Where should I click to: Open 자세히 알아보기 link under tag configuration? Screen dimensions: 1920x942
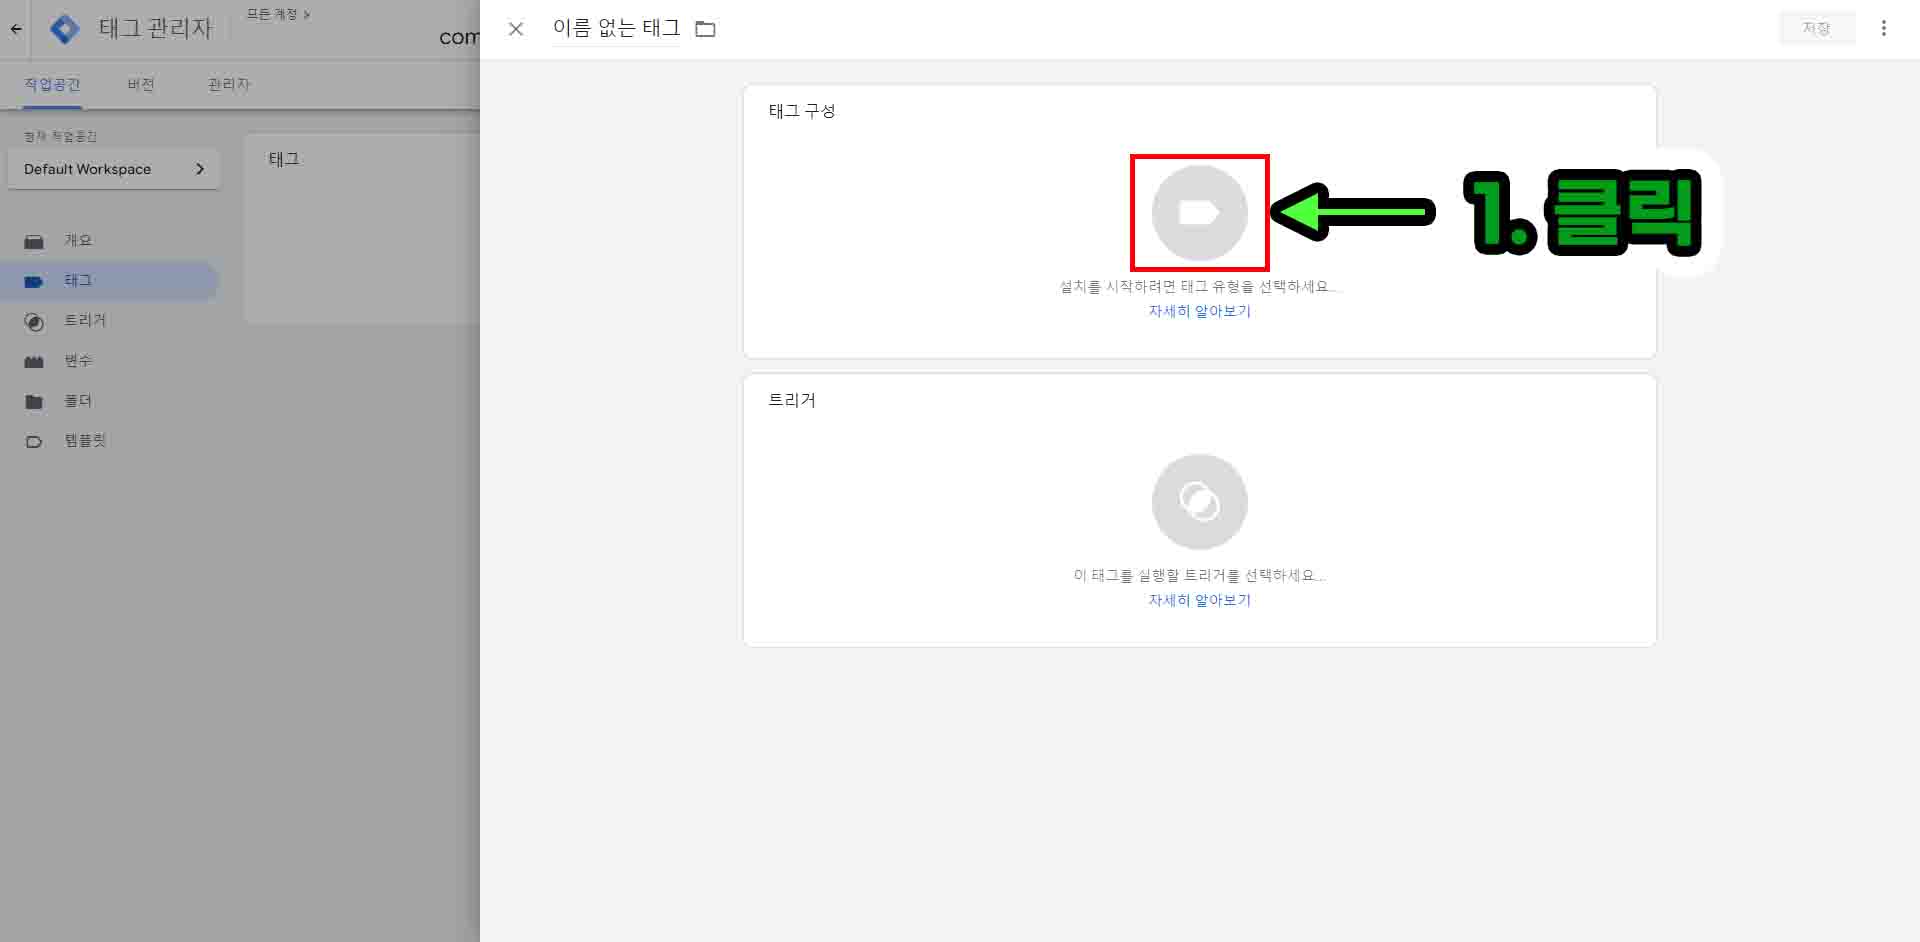pos(1199,311)
